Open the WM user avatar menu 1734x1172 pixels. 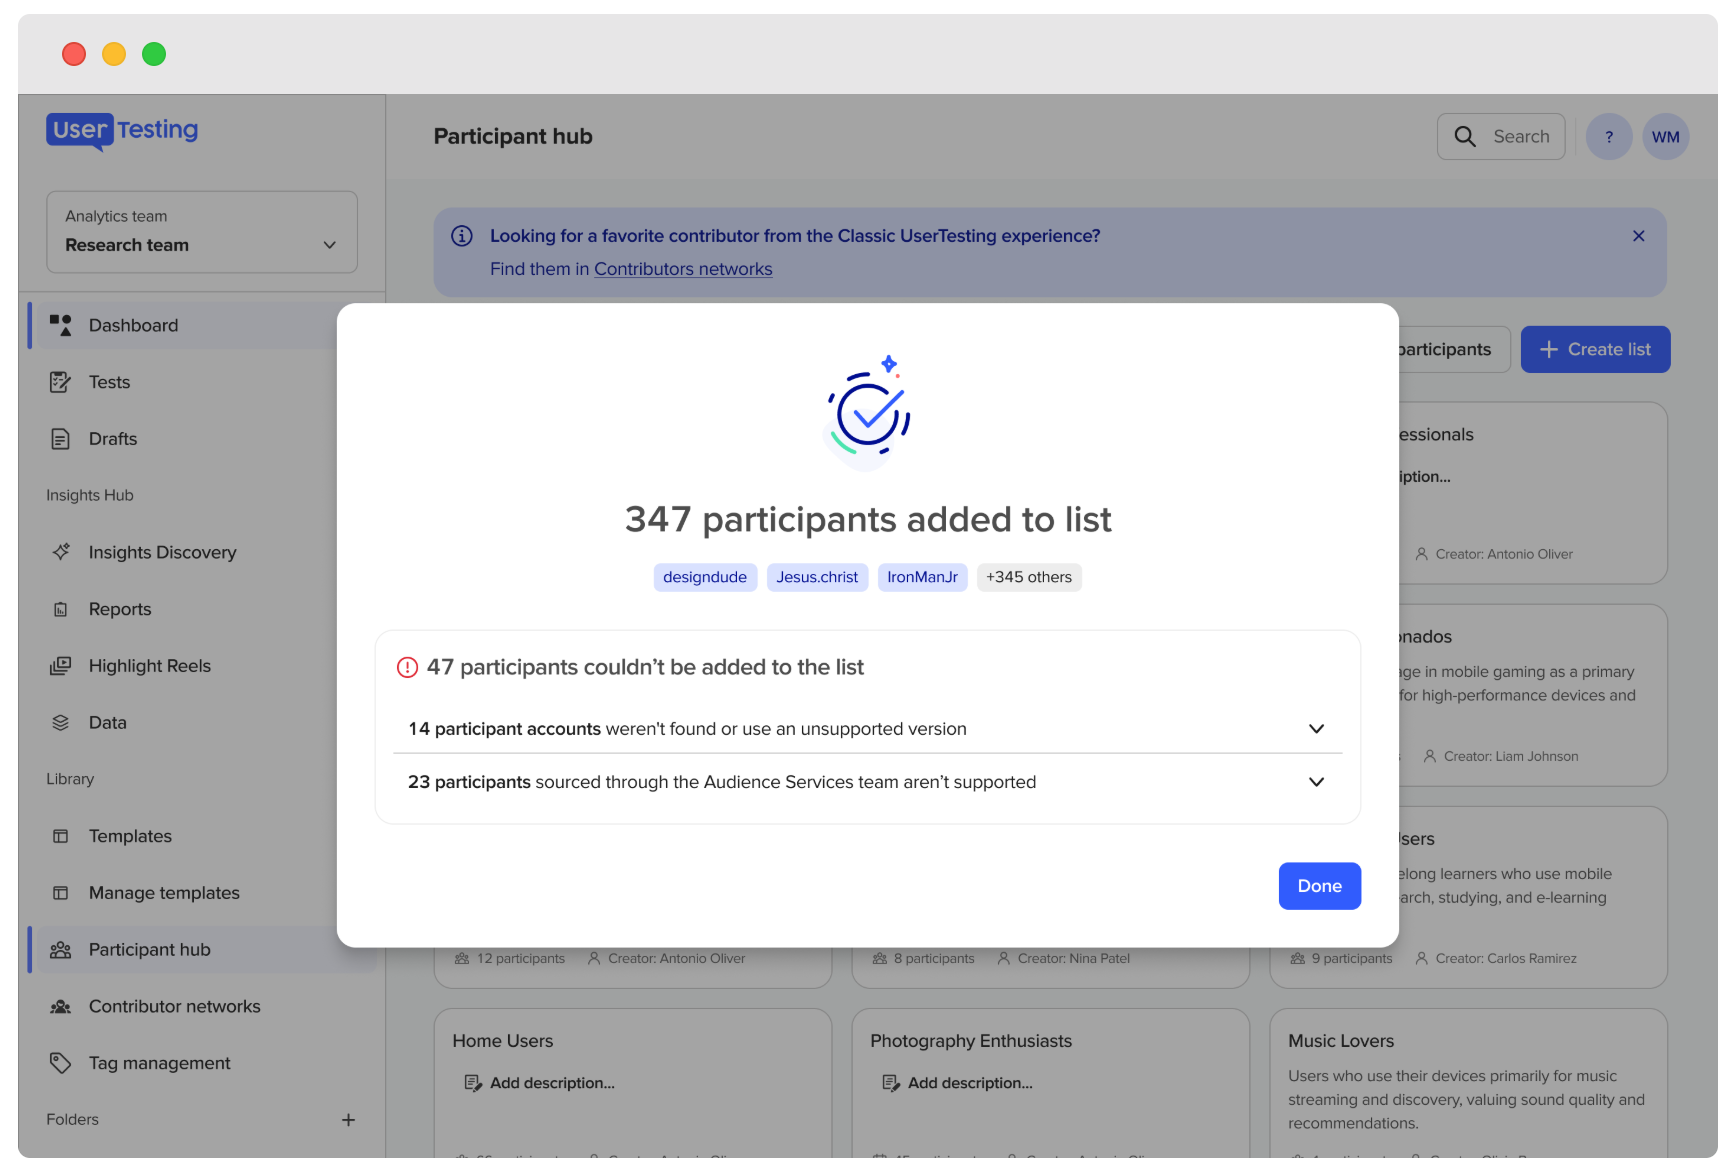(1665, 137)
